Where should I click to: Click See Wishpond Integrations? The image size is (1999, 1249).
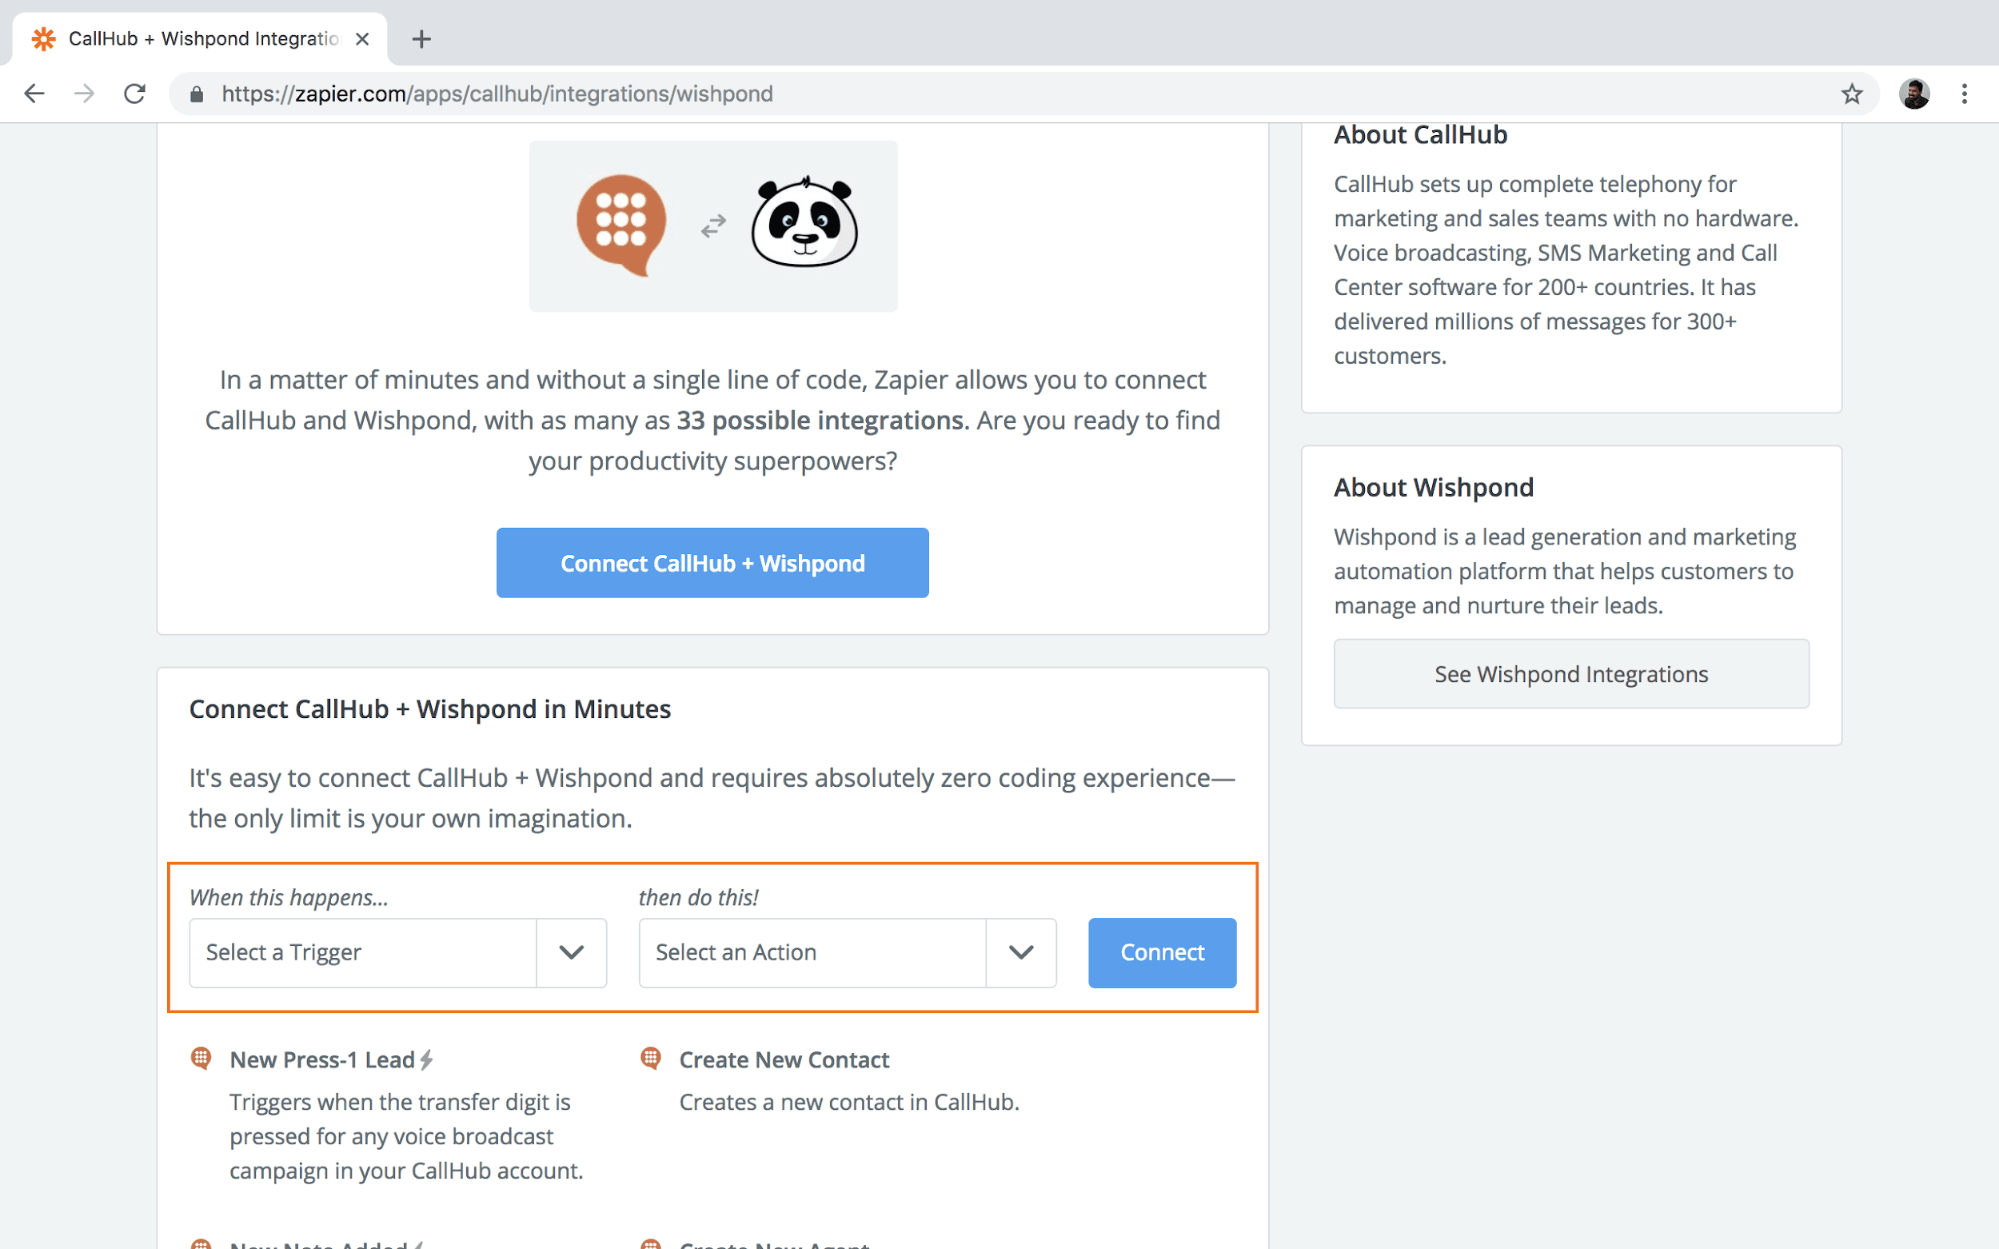pos(1570,674)
